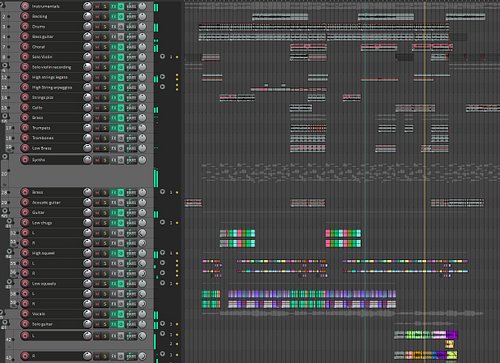Arm the Choral track for recording
500x363 pixels.
pyautogui.click(x=25, y=47)
